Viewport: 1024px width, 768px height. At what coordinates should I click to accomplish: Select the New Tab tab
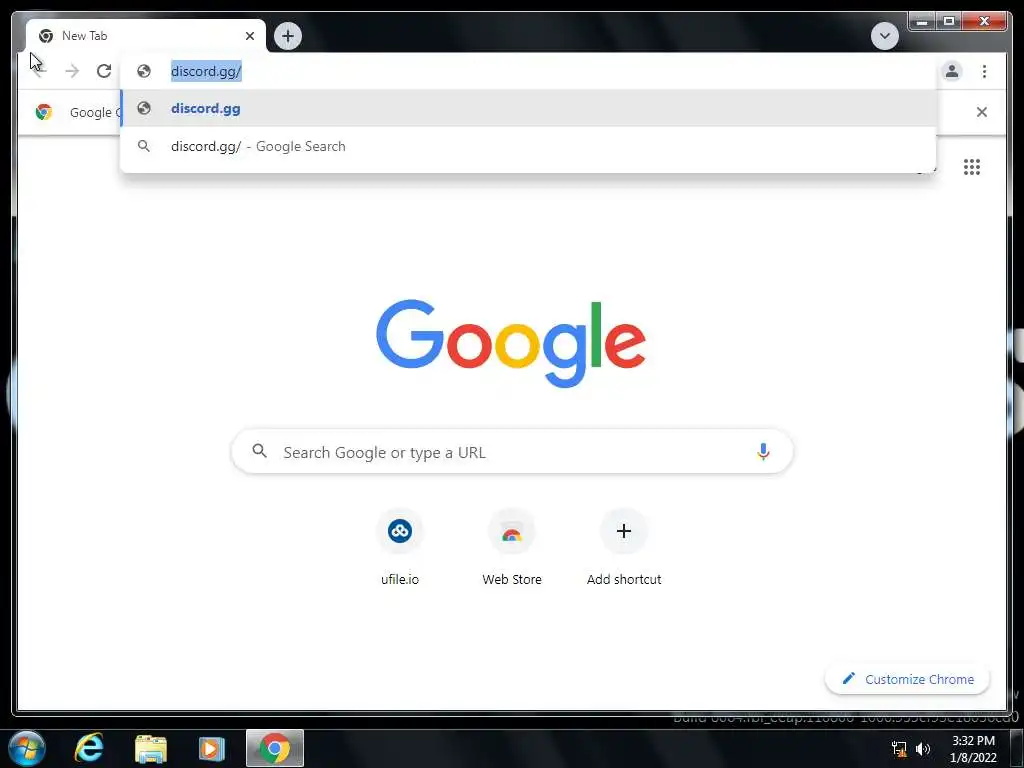(x=146, y=36)
